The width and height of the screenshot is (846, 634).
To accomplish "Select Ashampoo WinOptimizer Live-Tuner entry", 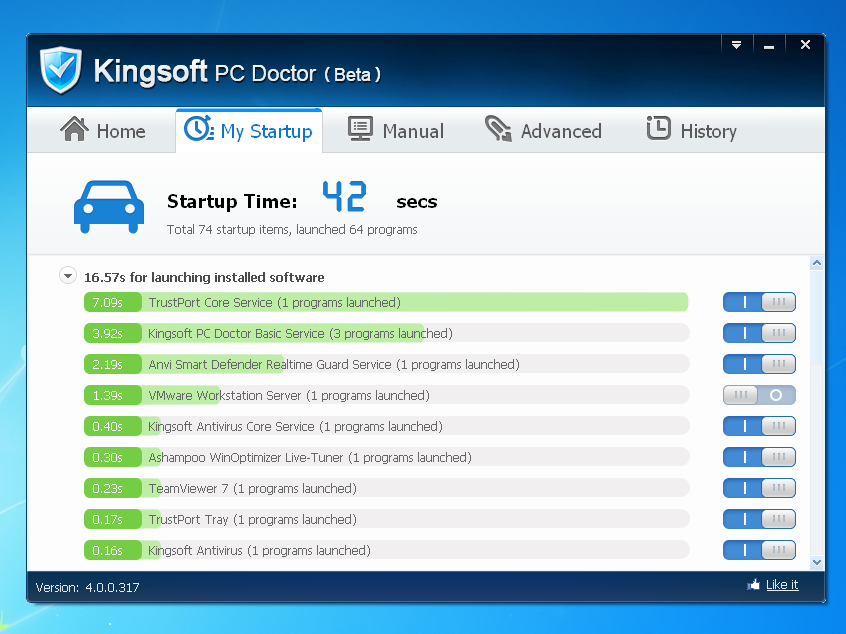I will [386, 457].
